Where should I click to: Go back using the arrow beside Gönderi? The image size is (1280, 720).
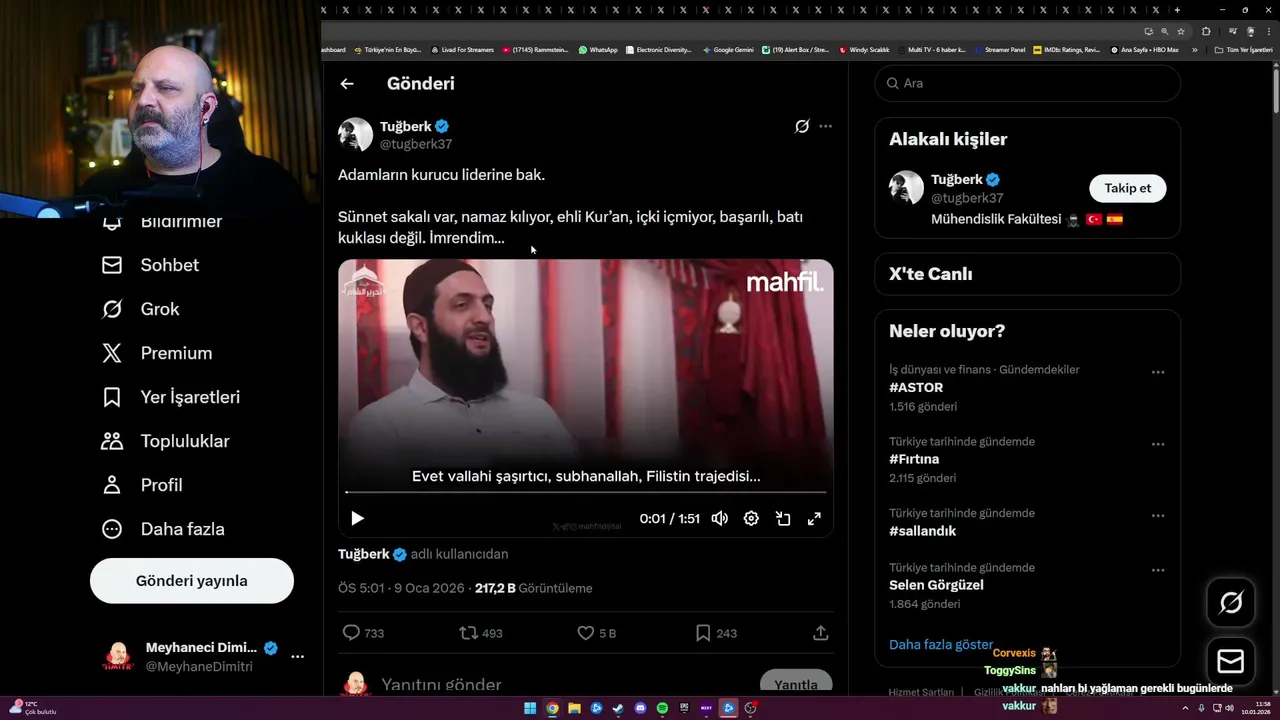(x=347, y=84)
